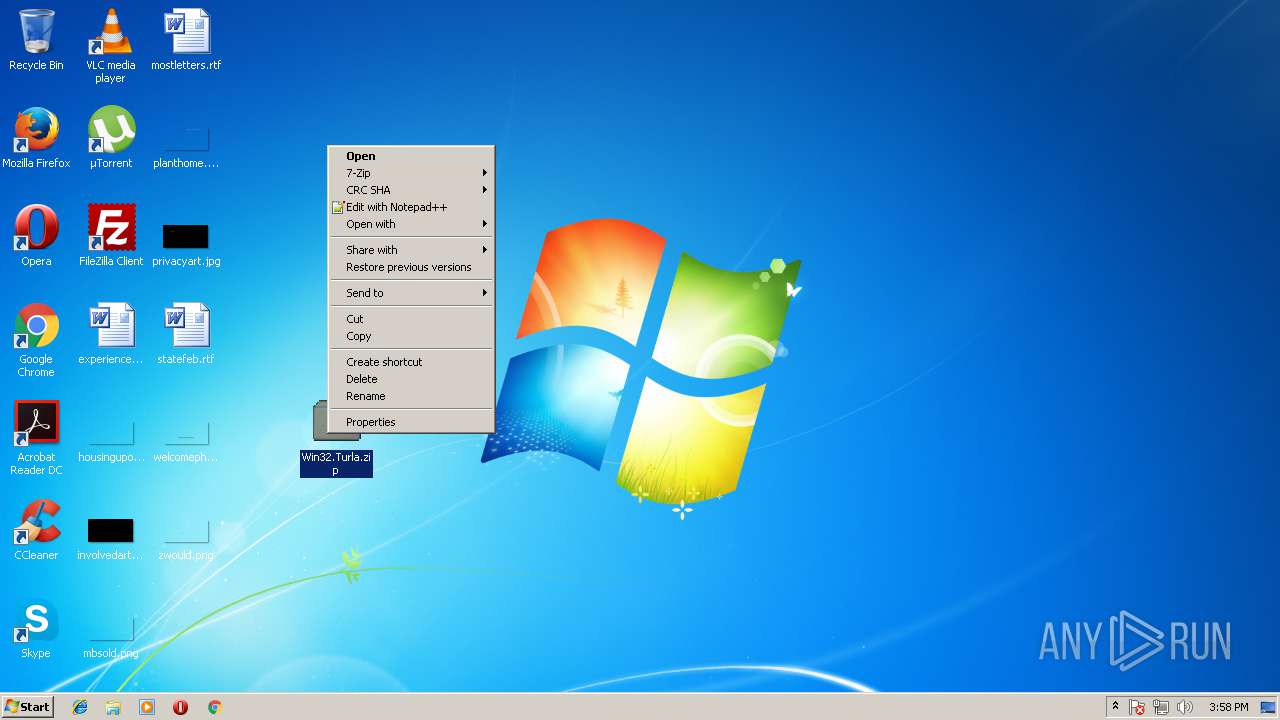Choose Copy in the context menu
The width and height of the screenshot is (1280, 720).
point(412,336)
